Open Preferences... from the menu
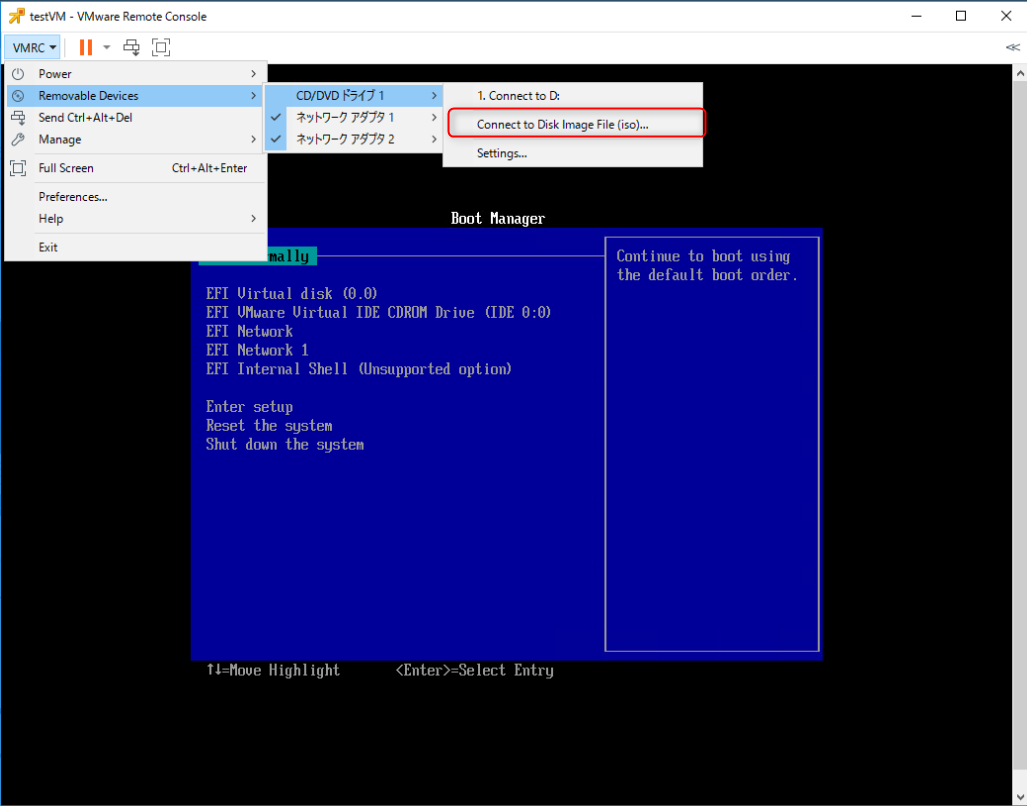 point(136,197)
